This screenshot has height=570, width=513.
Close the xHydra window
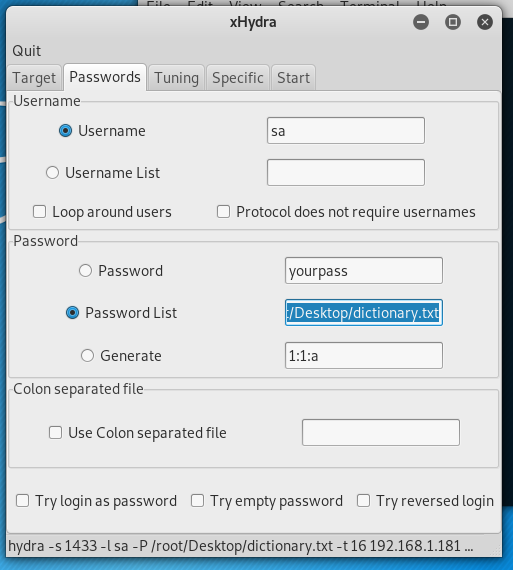tap(485, 22)
